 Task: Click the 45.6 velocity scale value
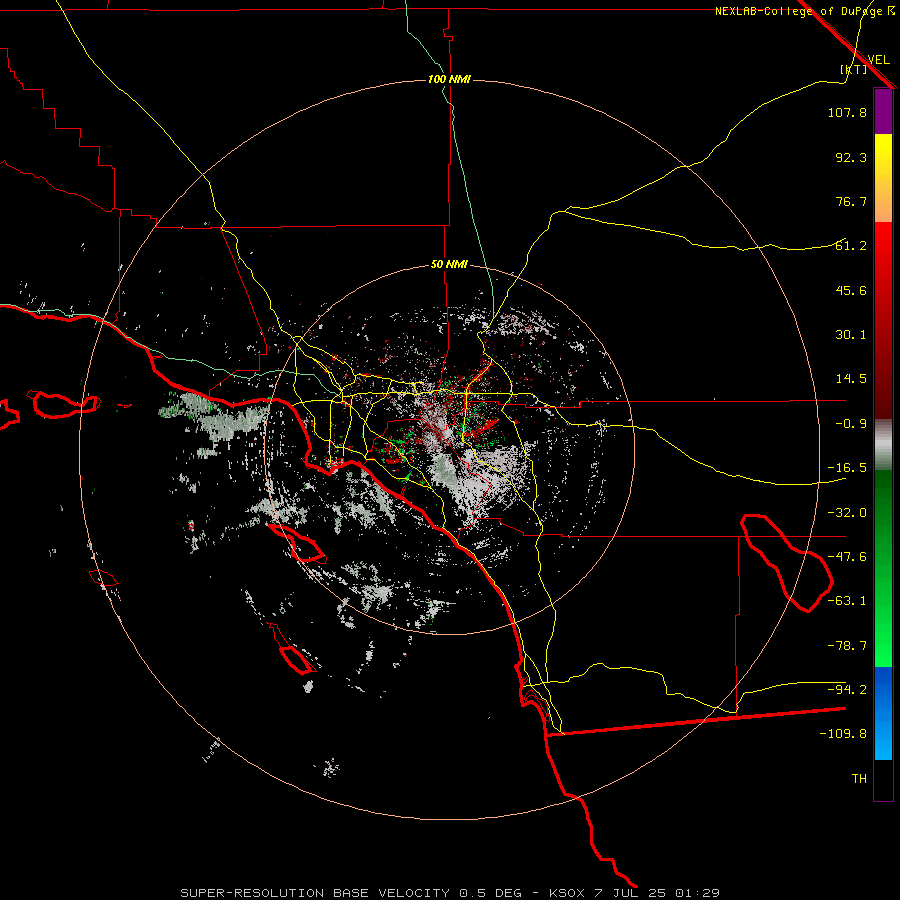(851, 290)
